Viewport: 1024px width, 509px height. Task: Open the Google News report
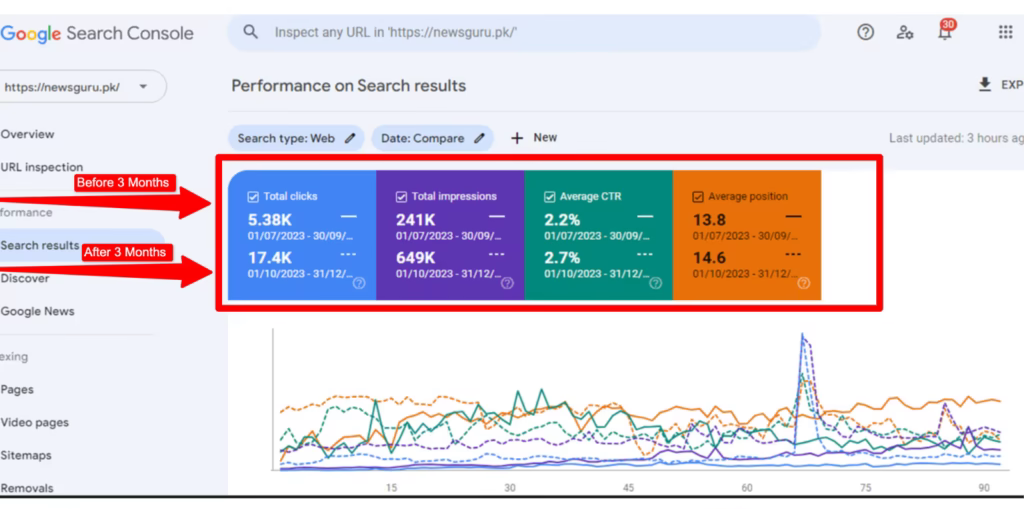pos(37,311)
